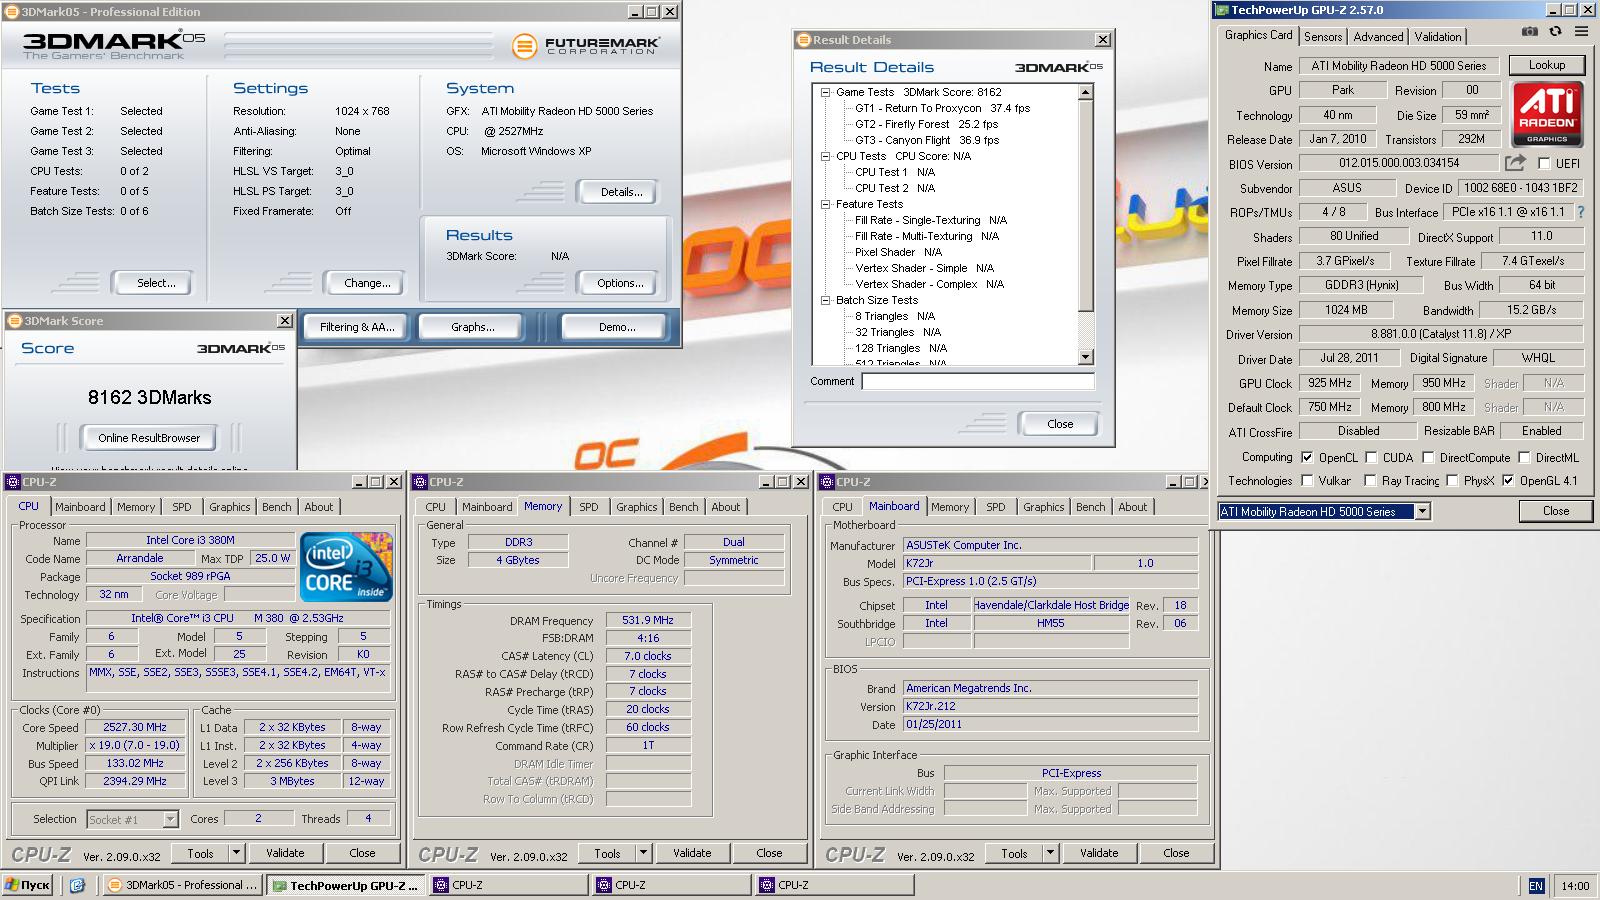Screen dimensions: 1600x900
Task: Click the BIOS export share icon
Action: pos(1515,162)
